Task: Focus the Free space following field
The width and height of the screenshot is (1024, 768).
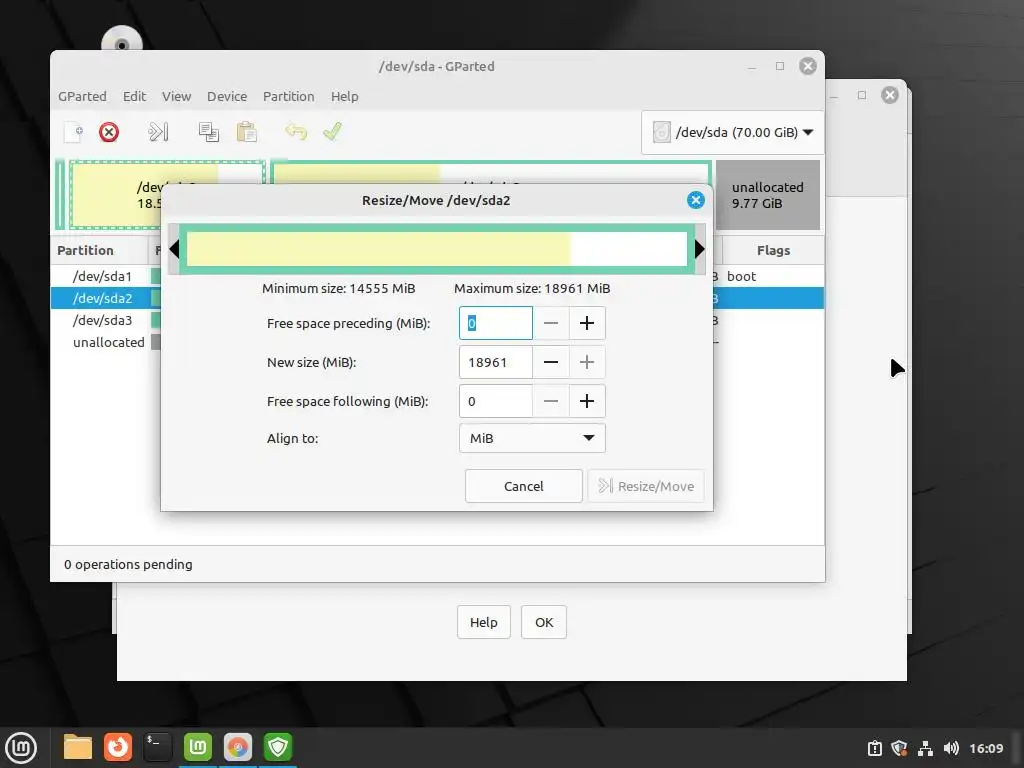Action: pyautogui.click(x=496, y=401)
